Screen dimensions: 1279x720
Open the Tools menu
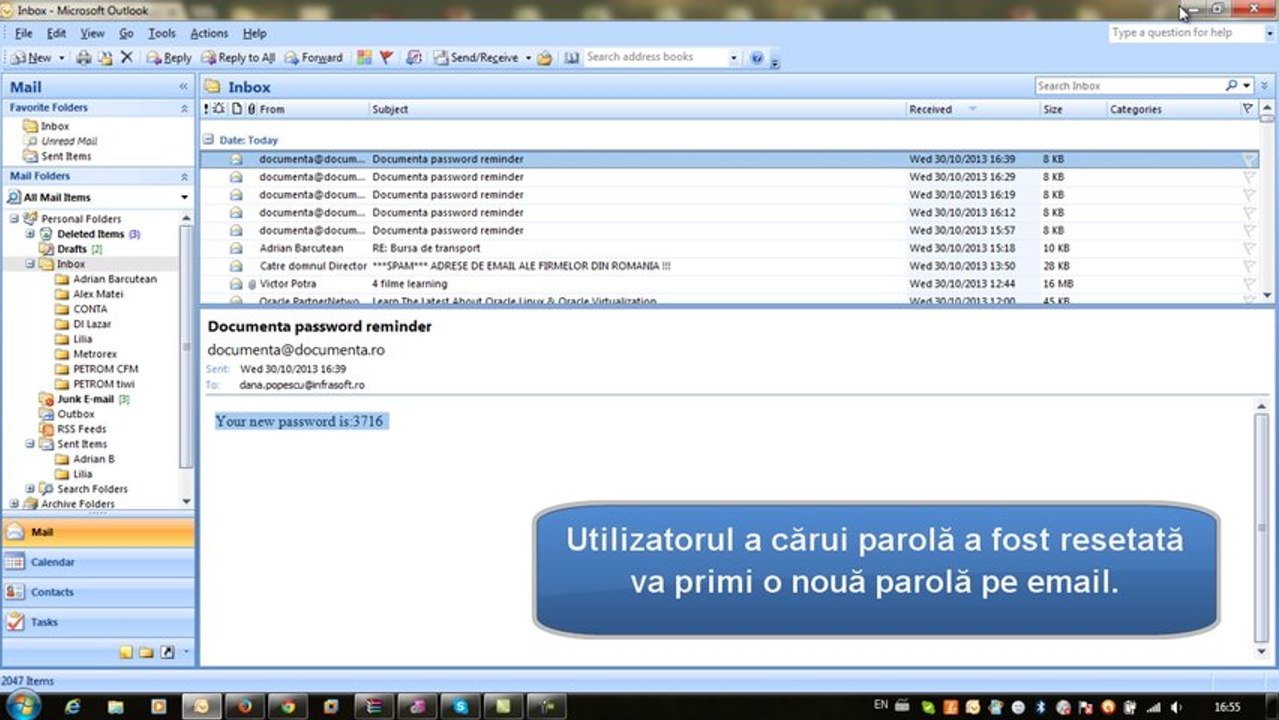[x=161, y=33]
